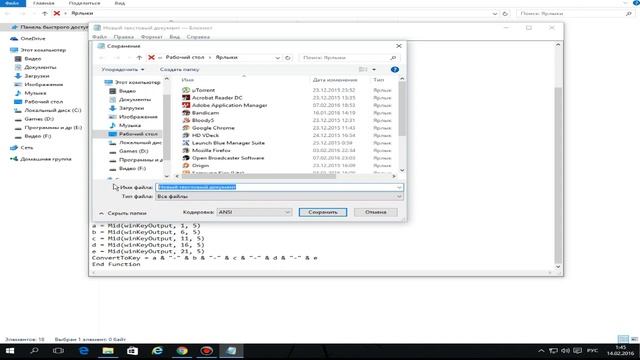Click the Отмена button
The width and height of the screenshot is (640, 360).
click(376, 212)
